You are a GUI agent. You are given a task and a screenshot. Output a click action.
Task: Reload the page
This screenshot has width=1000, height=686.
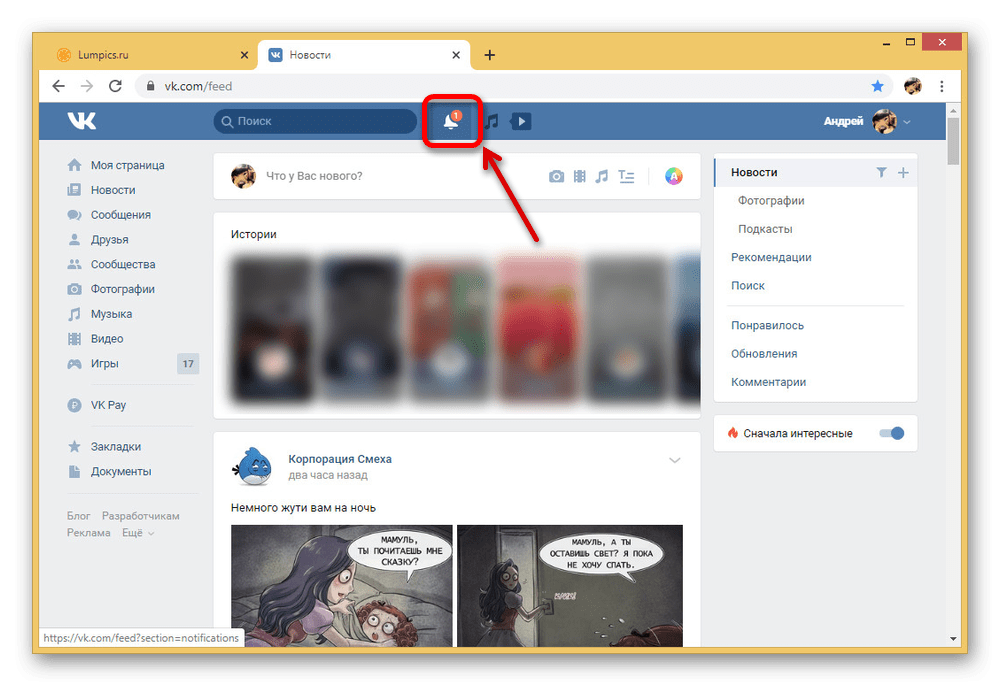[x=115, y=86]
